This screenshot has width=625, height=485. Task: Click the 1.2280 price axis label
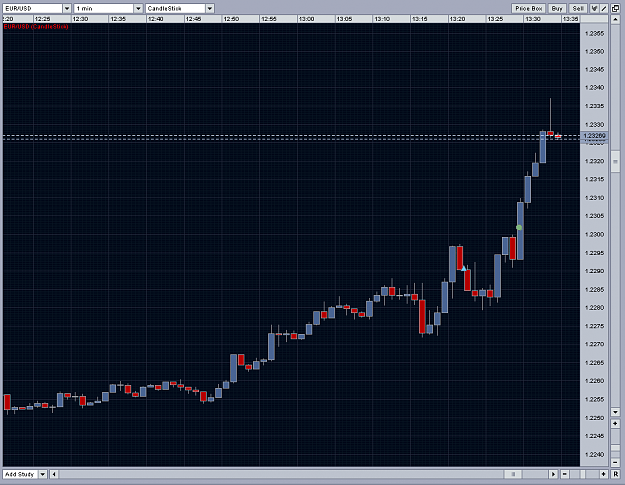click(x=594, y=308)
